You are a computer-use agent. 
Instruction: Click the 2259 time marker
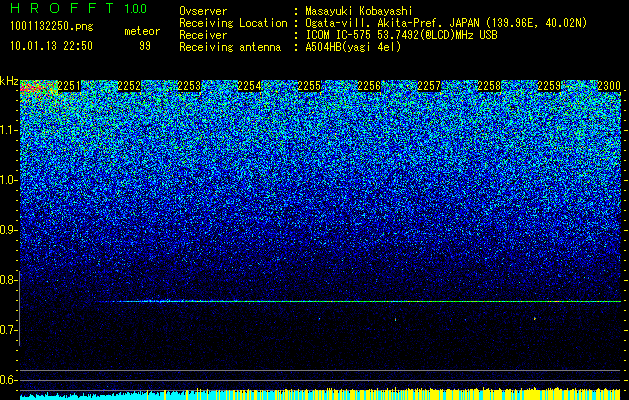click(x=549, y=86)
